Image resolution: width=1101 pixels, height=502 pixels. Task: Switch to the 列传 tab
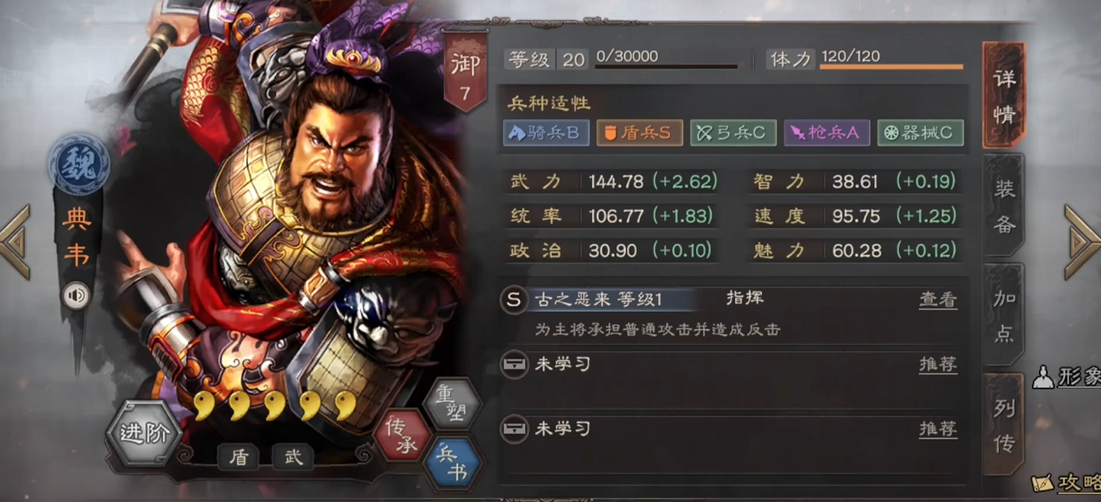coord(1005,425)
